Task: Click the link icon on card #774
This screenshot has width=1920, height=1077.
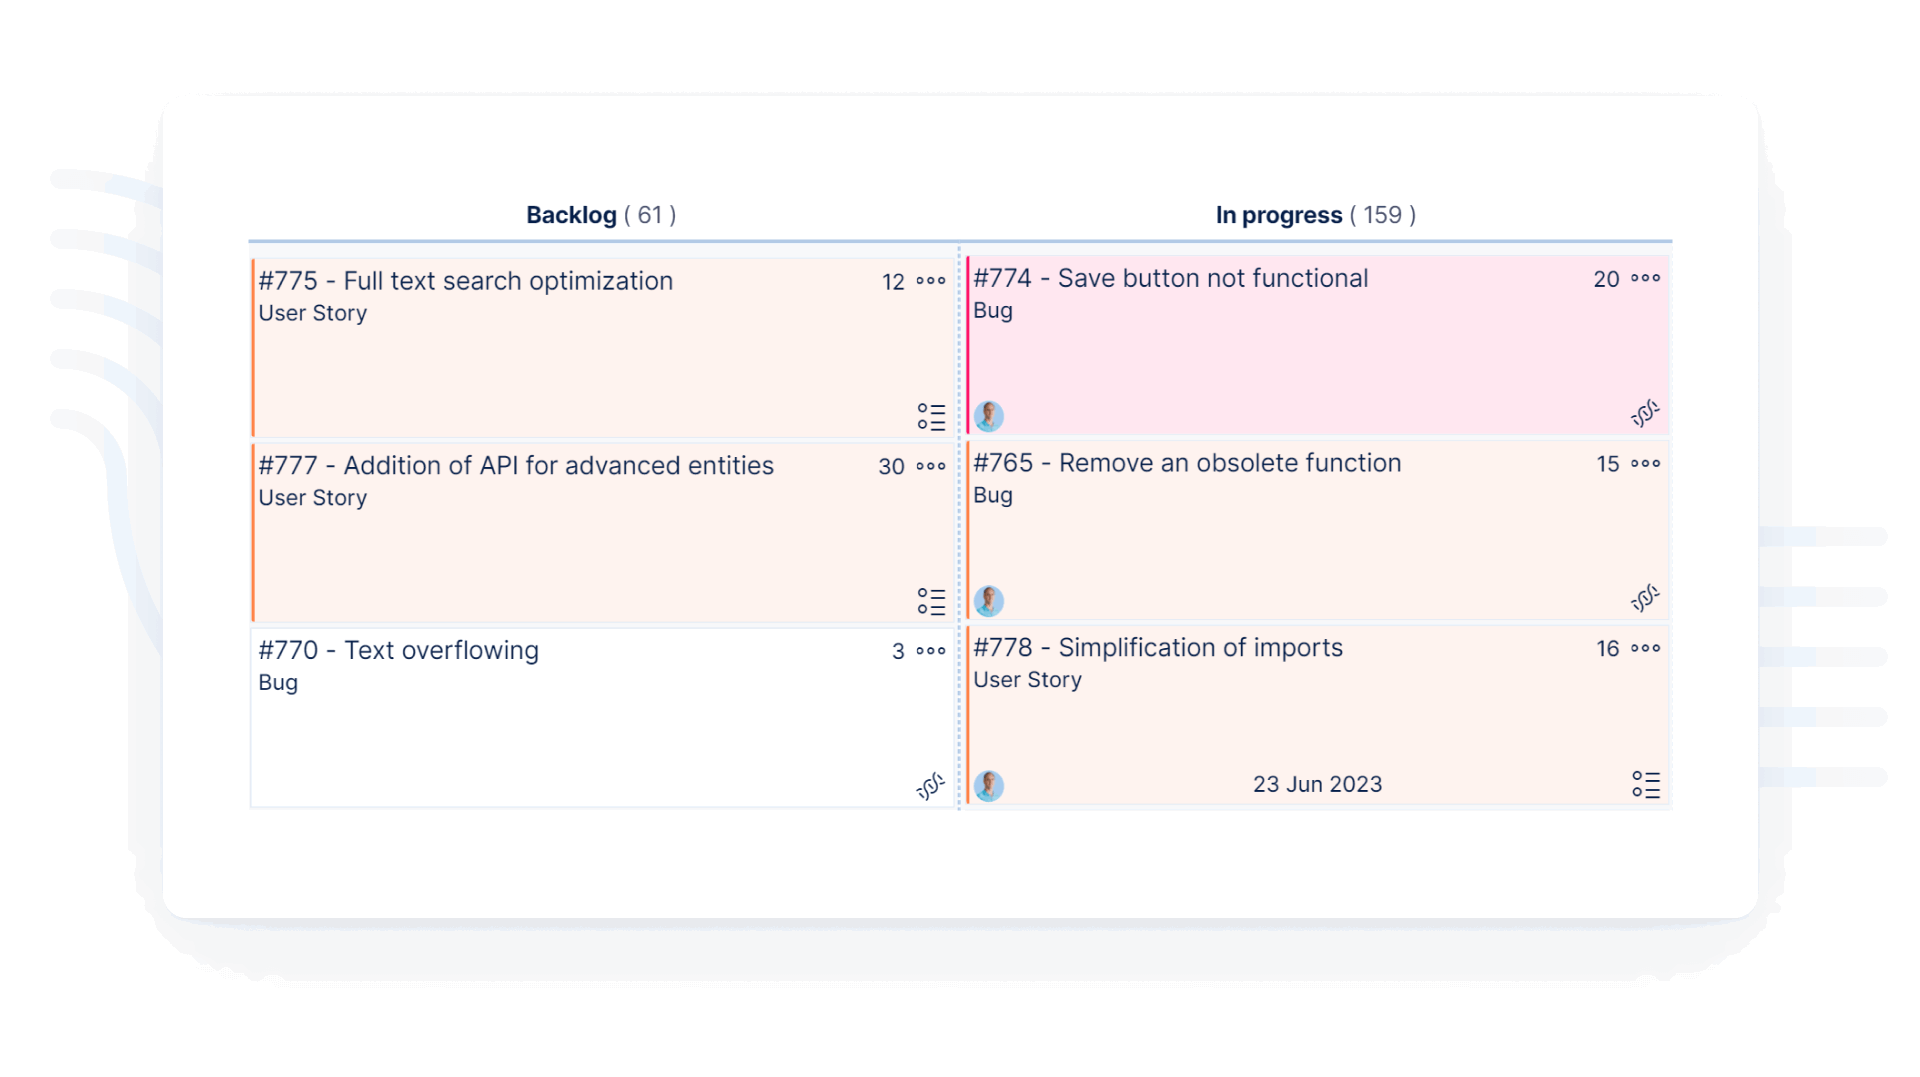Action: [1645, 413]
